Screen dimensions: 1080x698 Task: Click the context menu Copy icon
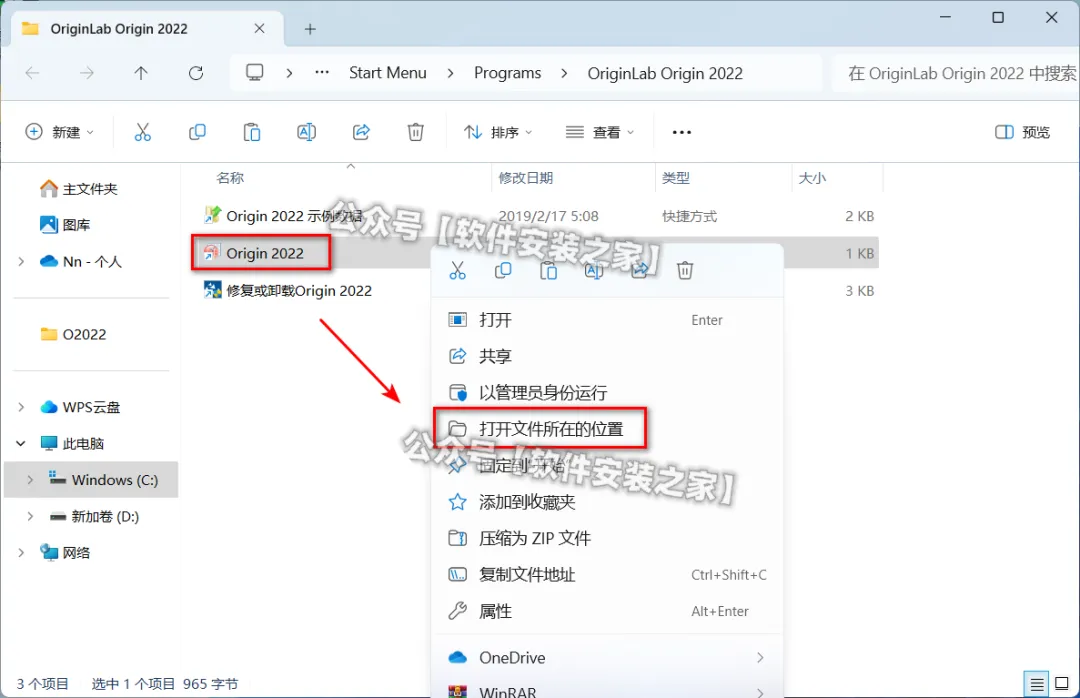pyautogui.click(x=503, y=270)
